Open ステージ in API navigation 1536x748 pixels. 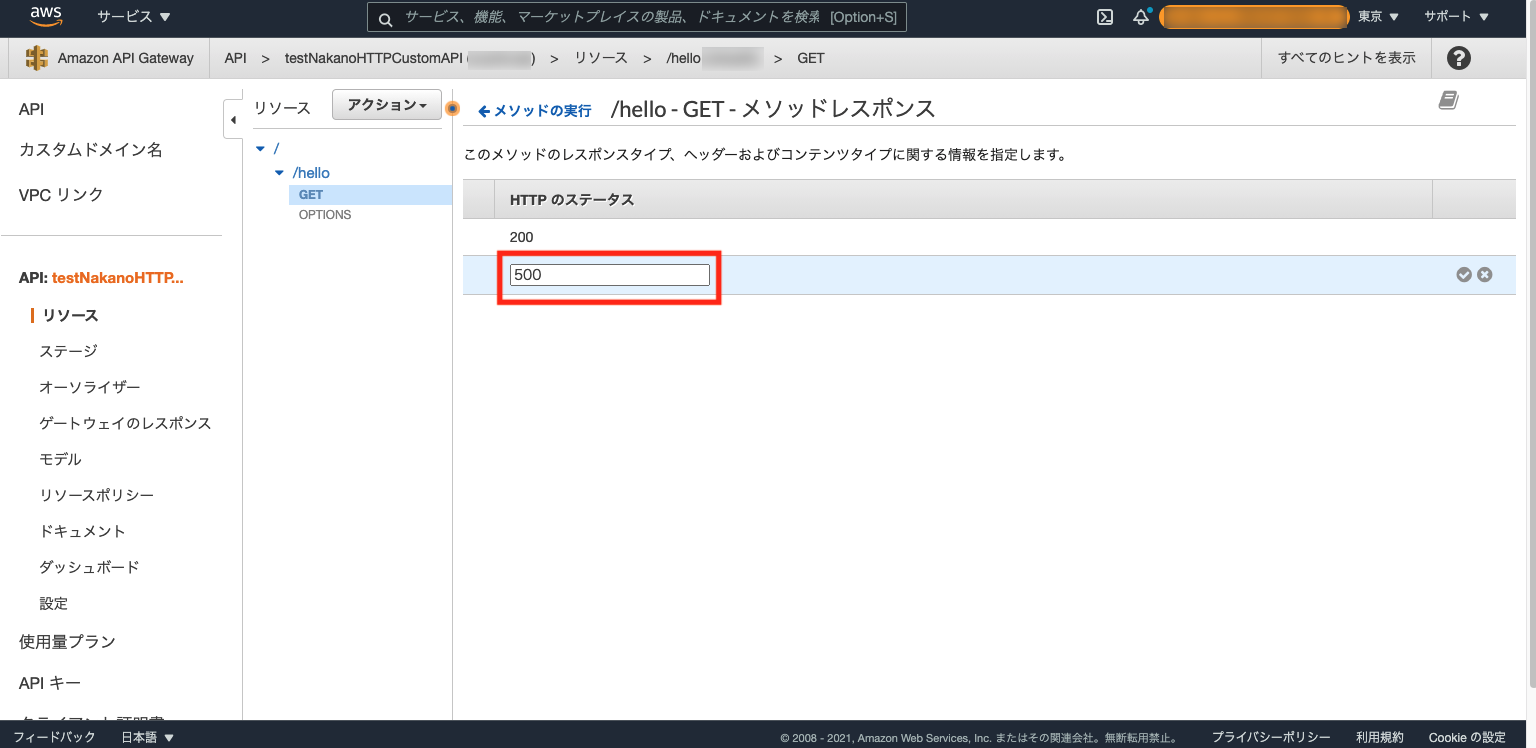click(x=68, y=351)
